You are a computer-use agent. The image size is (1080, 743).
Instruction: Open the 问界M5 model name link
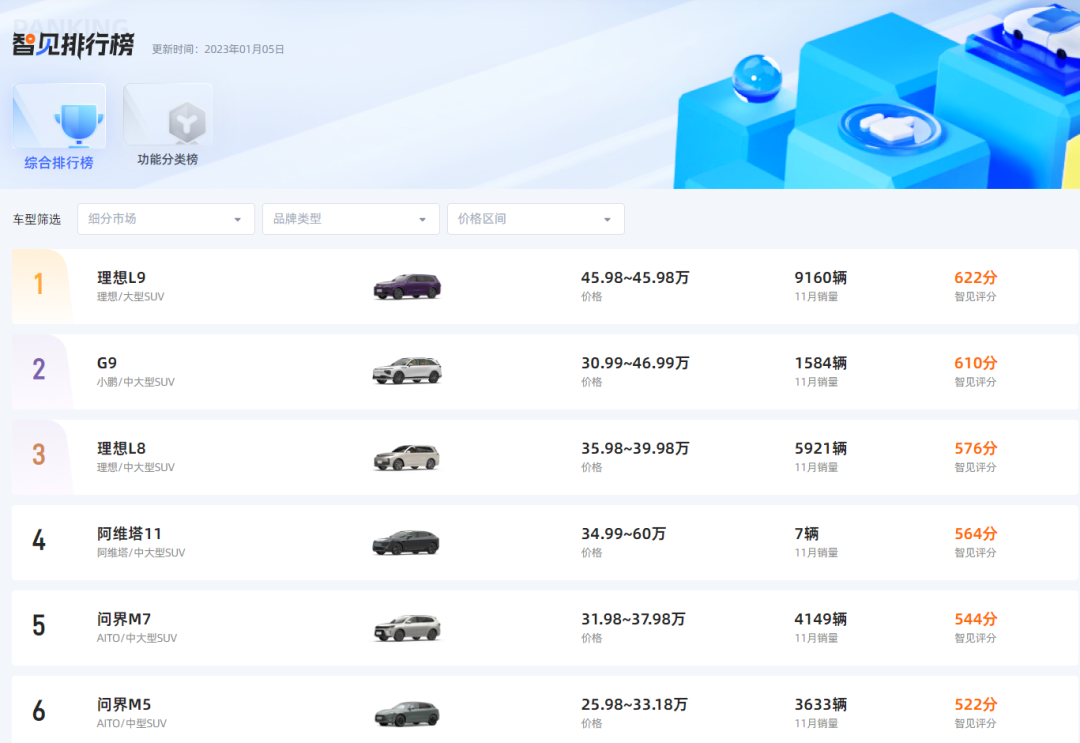tap(124, 704)
